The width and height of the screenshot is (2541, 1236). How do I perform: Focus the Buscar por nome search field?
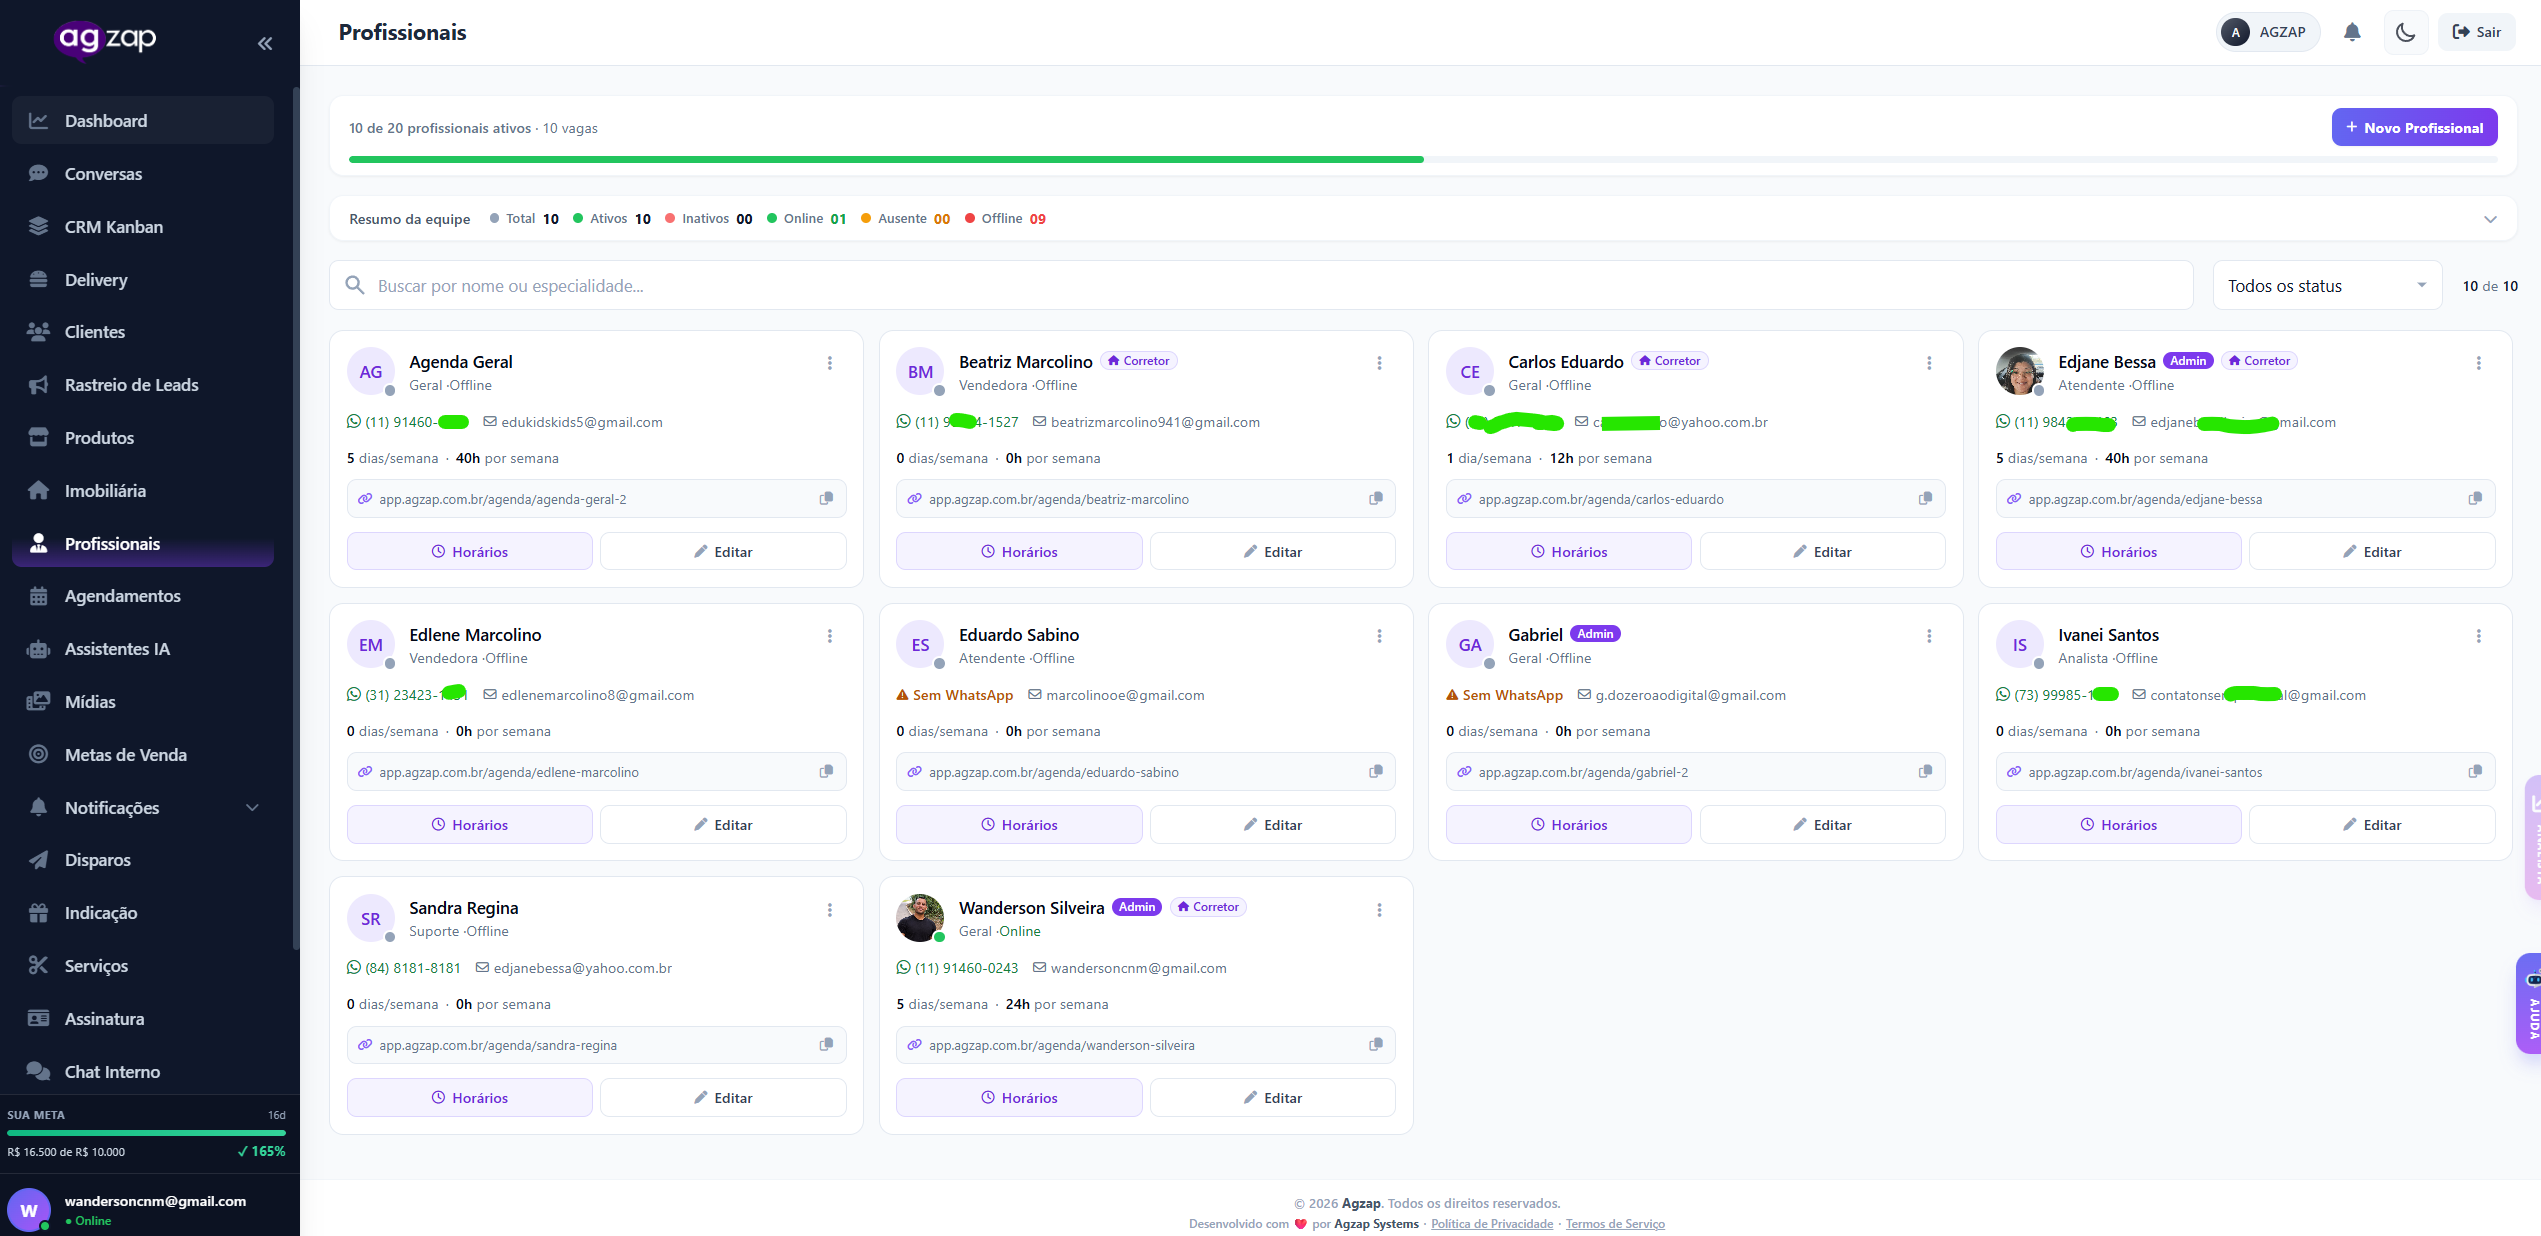click(1261, 286)
